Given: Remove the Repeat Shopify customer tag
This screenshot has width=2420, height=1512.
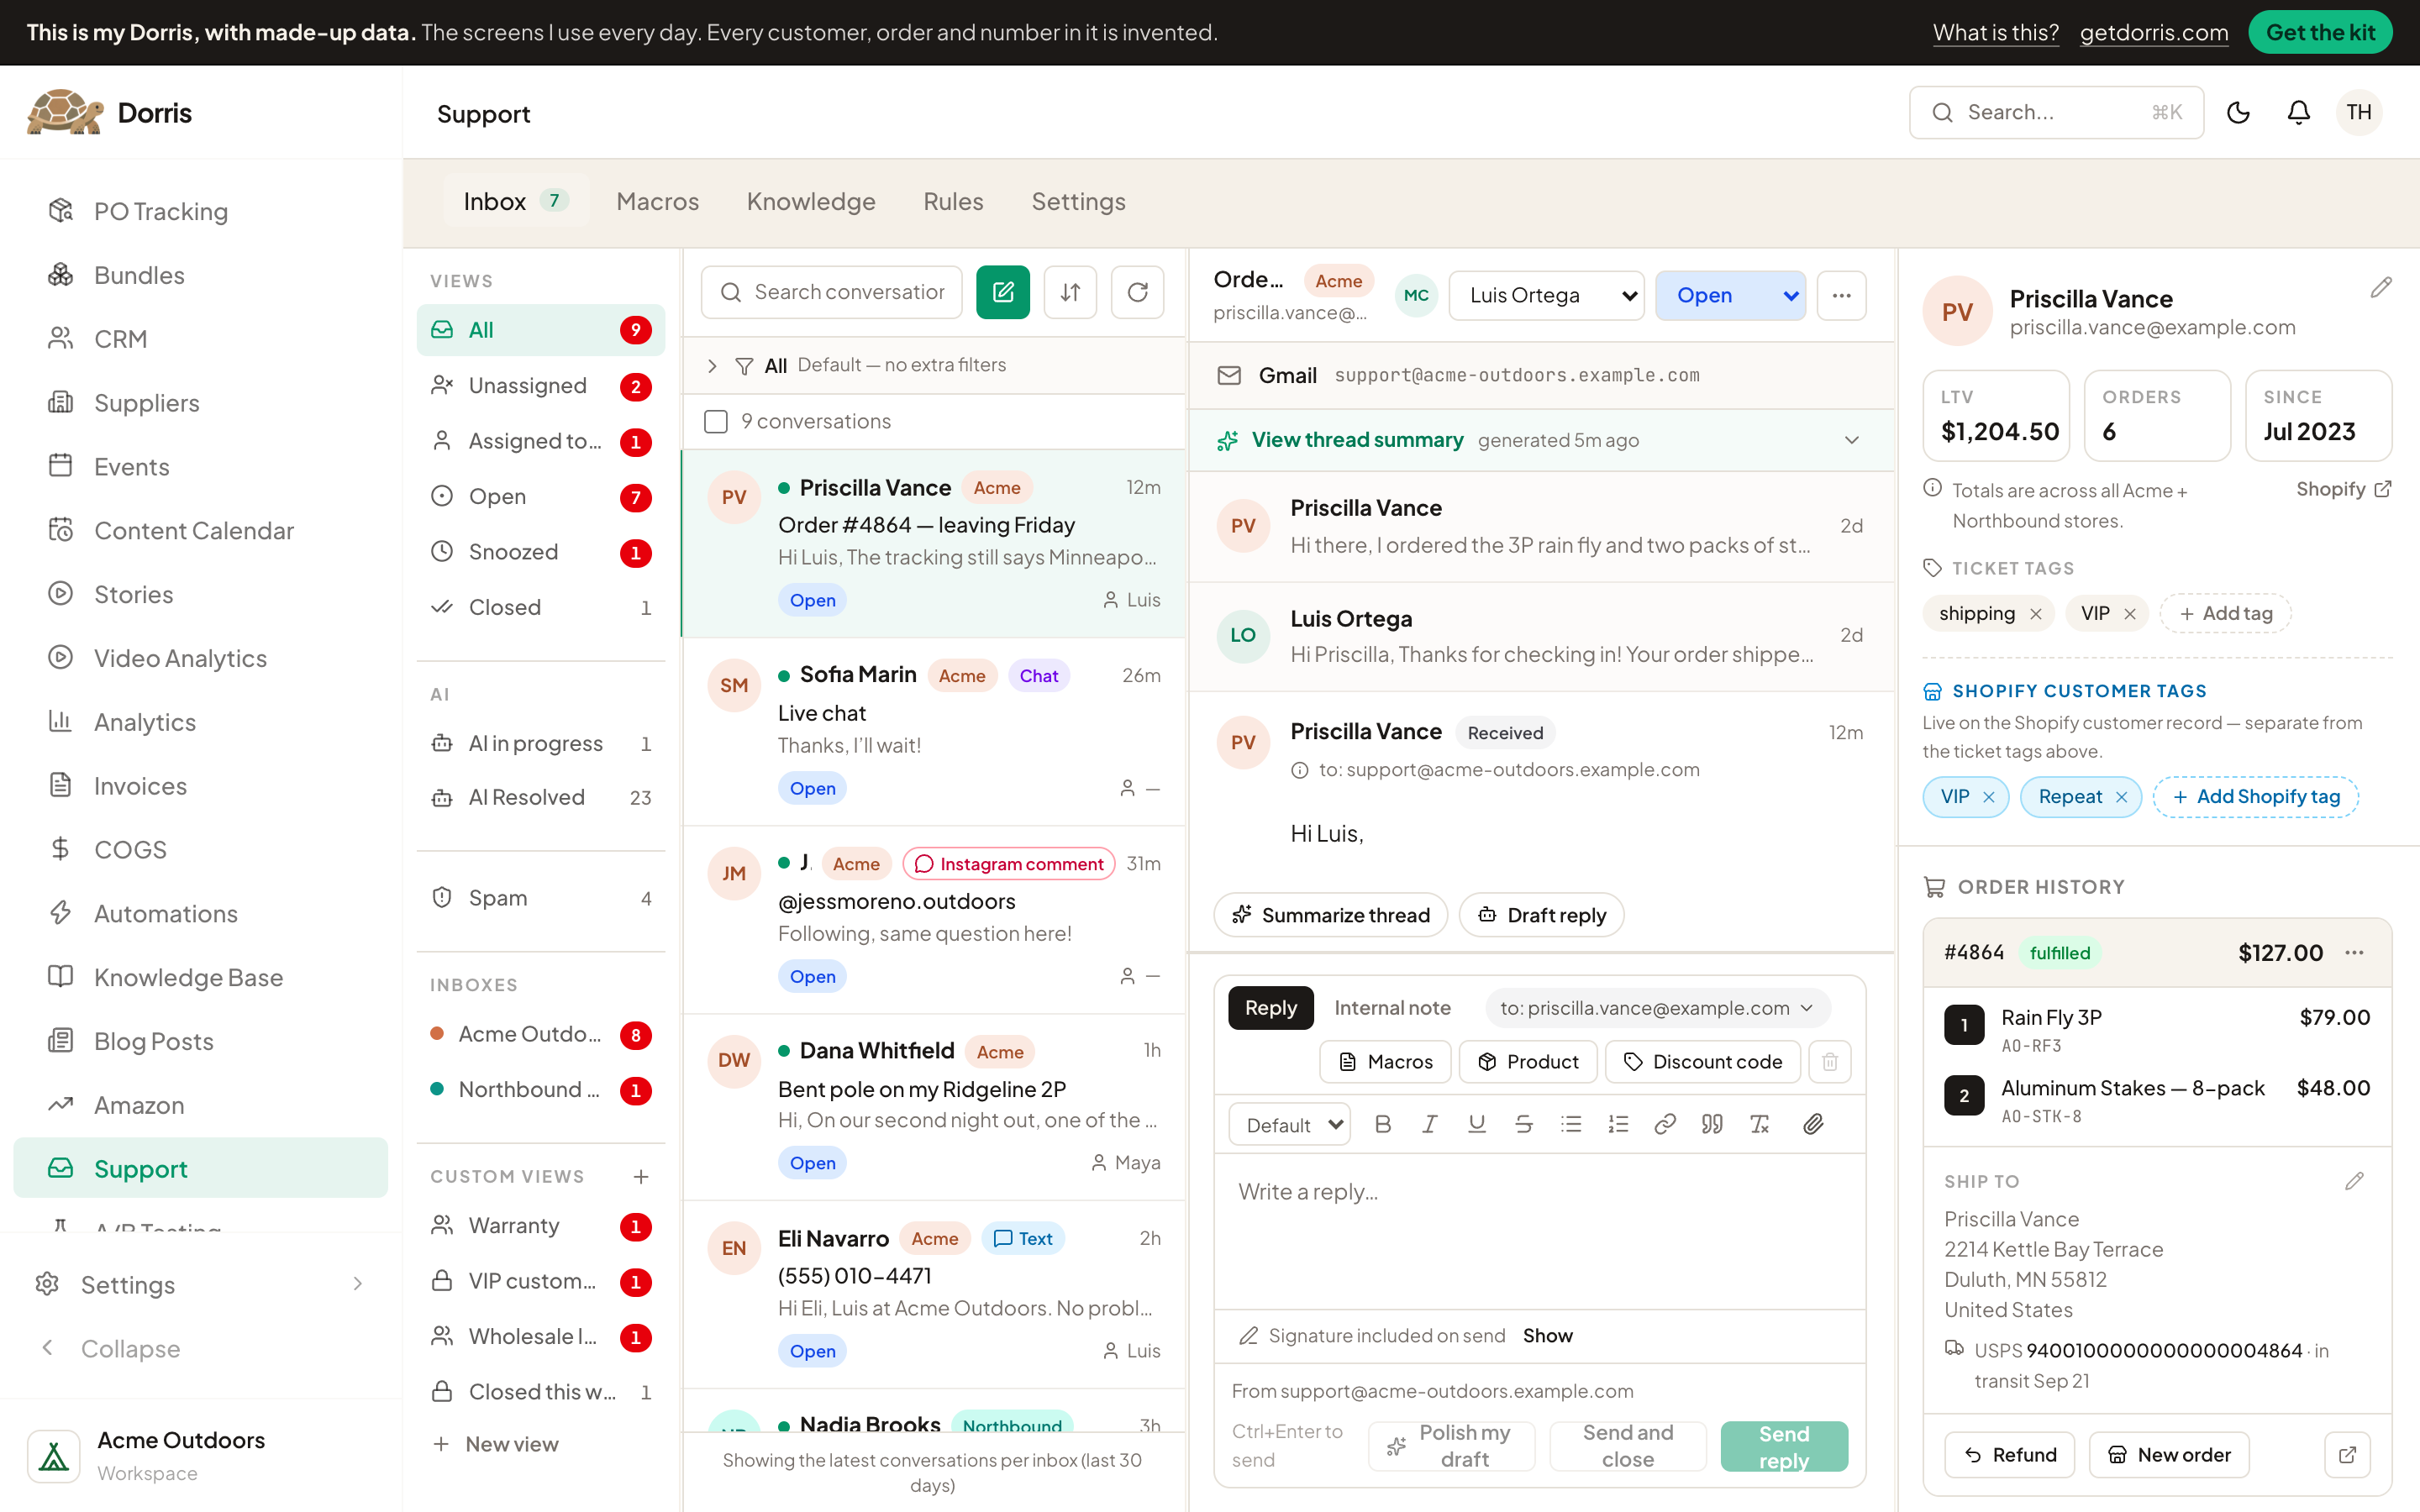Looking at the screenshot, I should click(x=2121, y=796).
